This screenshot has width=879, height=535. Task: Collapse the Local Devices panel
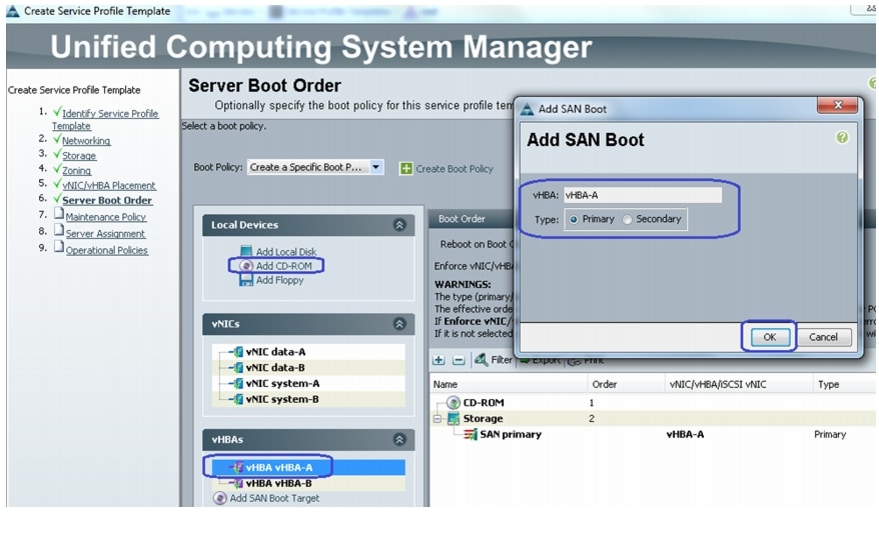pos(400,225)
